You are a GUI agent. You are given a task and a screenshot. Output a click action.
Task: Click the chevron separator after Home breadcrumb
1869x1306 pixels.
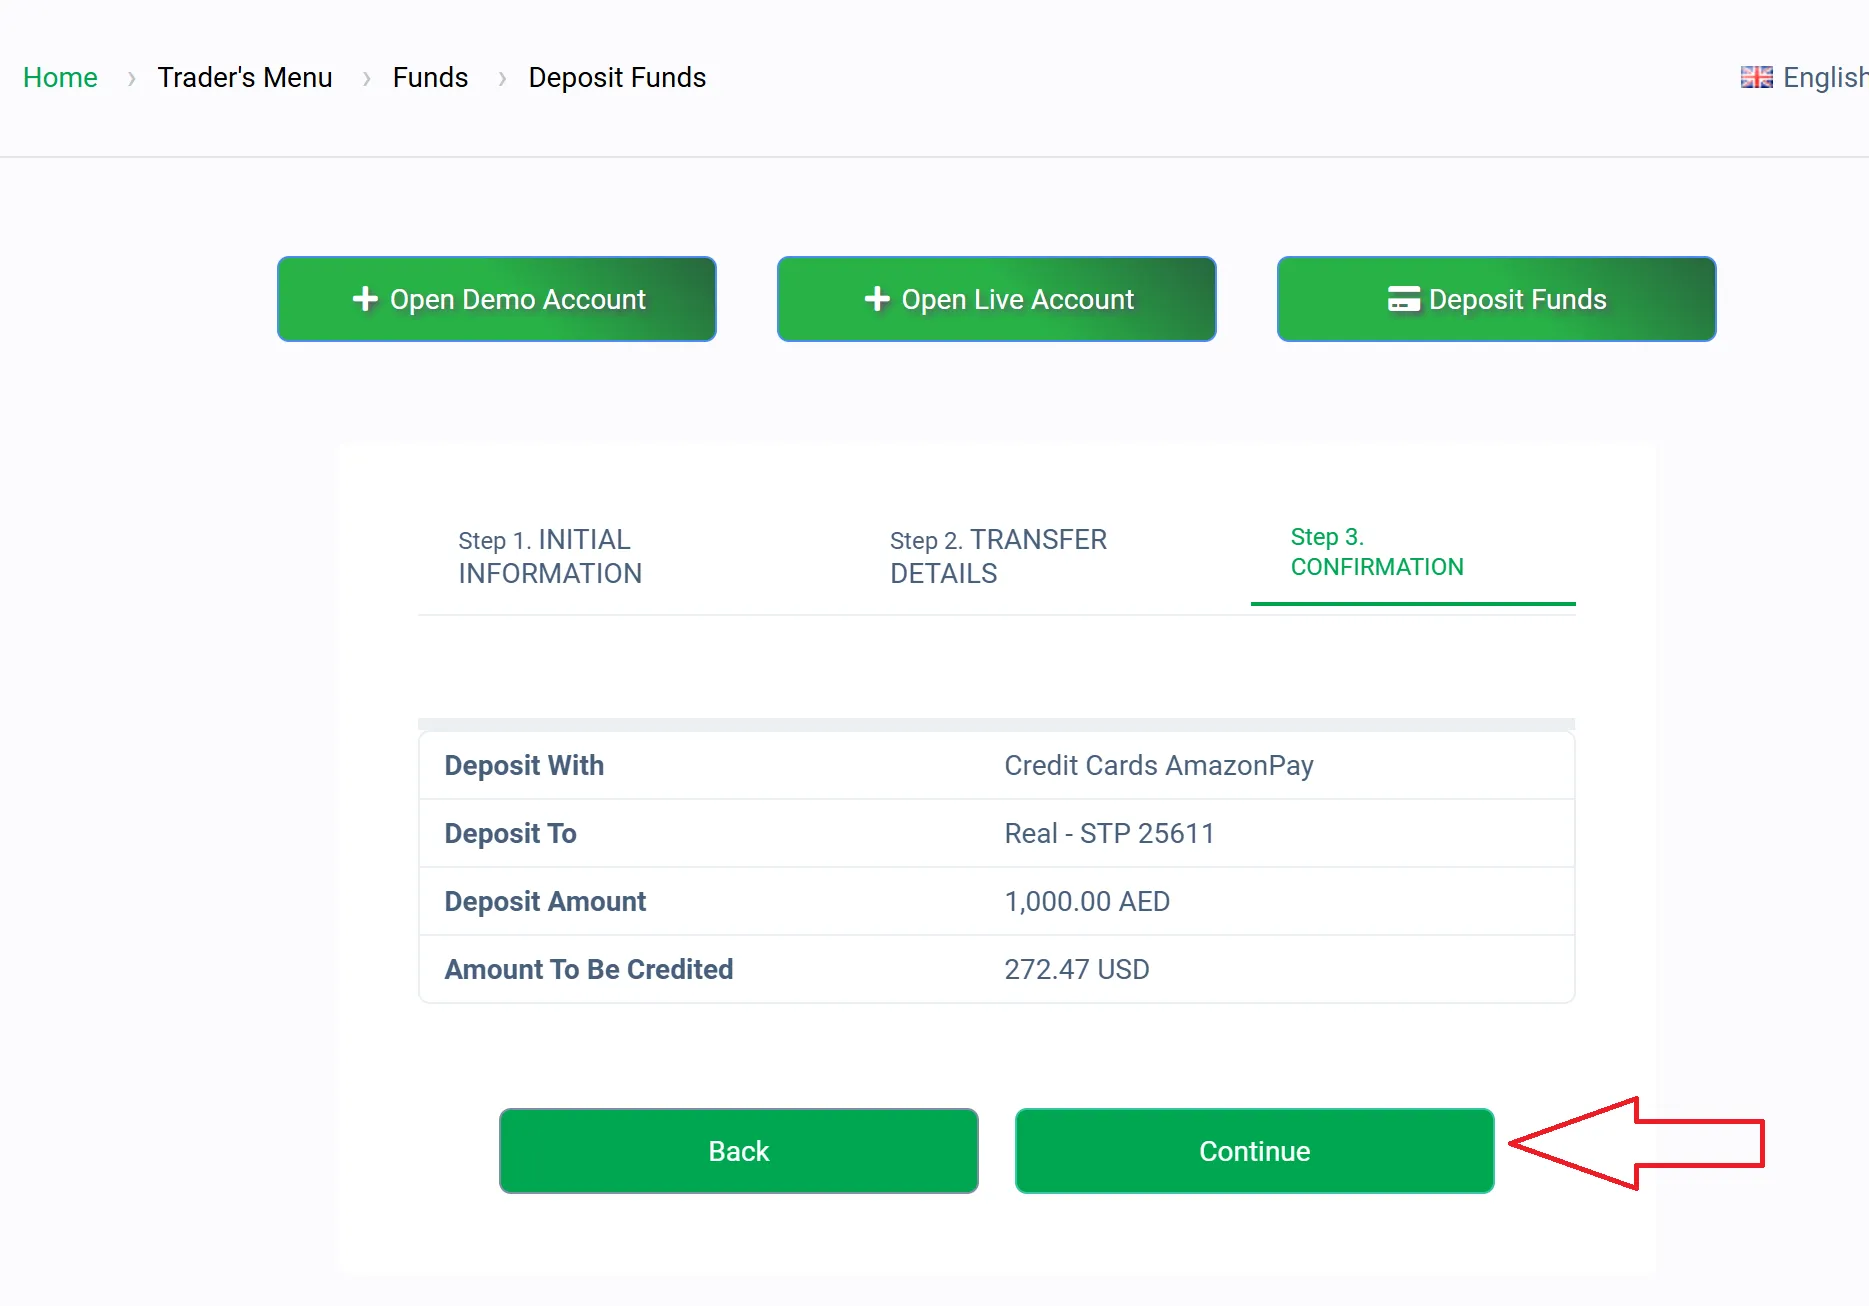pyautogui.click(x=131, y=78)
